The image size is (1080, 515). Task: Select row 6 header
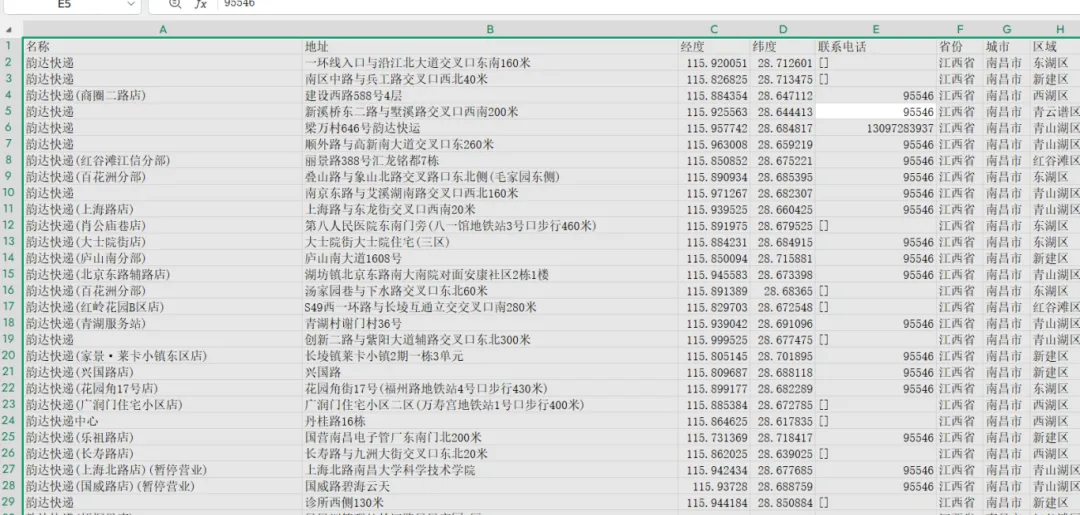click(x=10, y=128)
